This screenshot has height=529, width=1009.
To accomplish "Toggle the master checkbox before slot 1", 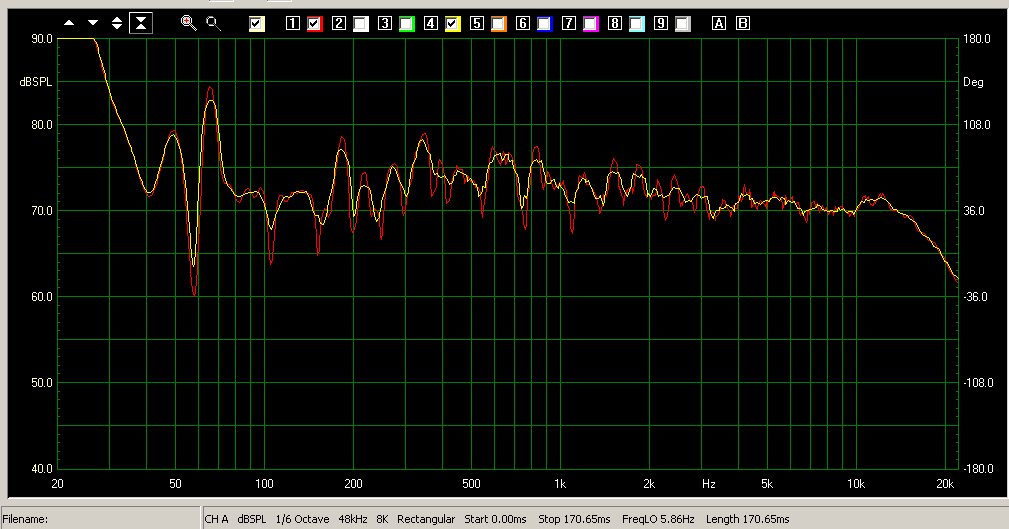I will 257,23.
